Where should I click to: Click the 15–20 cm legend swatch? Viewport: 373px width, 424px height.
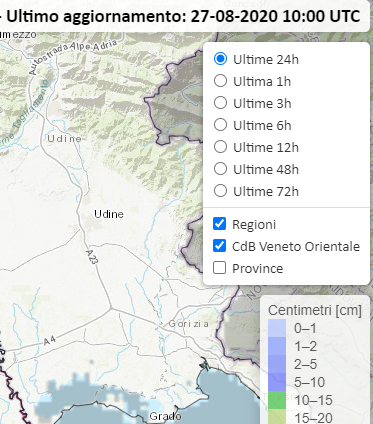[277, 417]
